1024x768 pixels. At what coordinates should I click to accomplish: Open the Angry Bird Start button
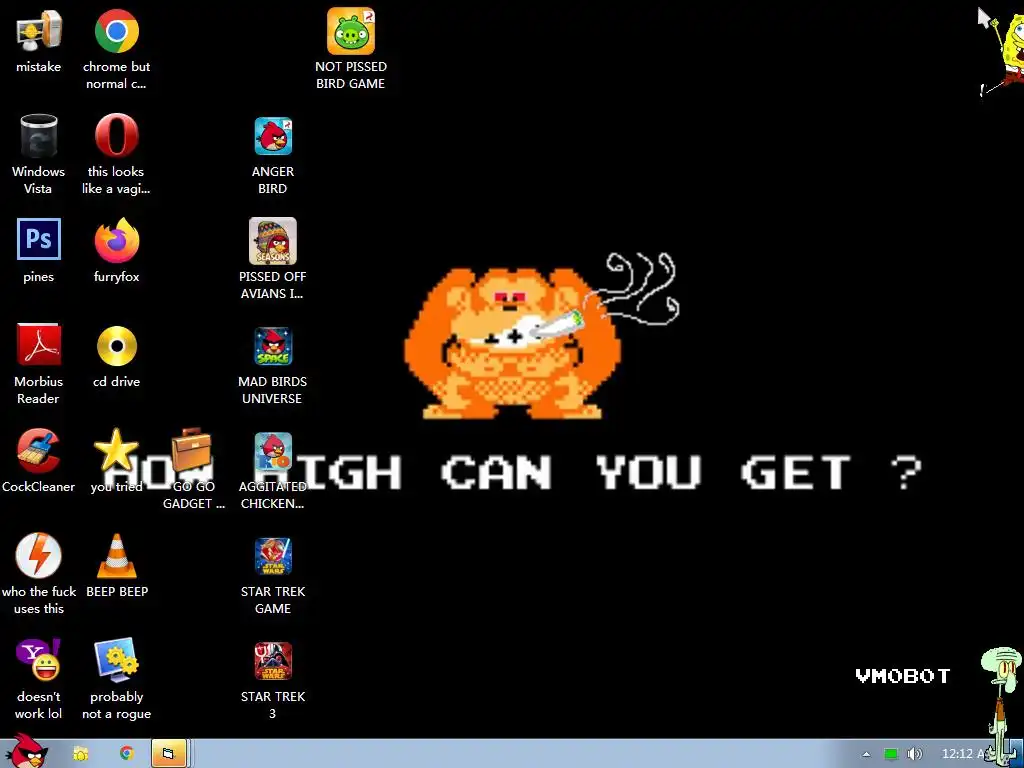point(26,751)
